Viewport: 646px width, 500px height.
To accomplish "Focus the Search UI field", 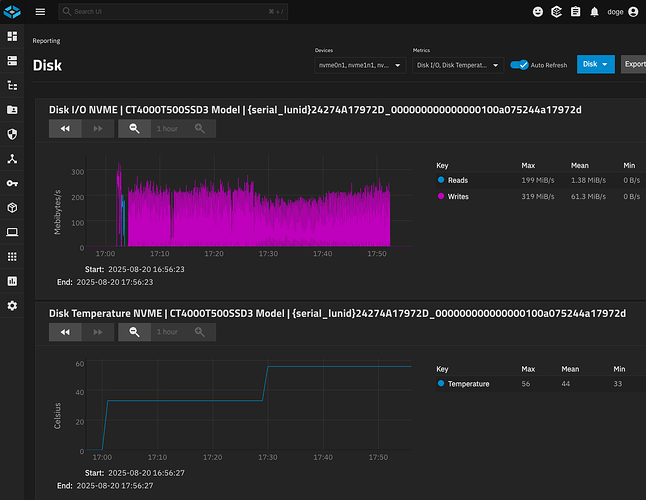I will pos(173,12).
